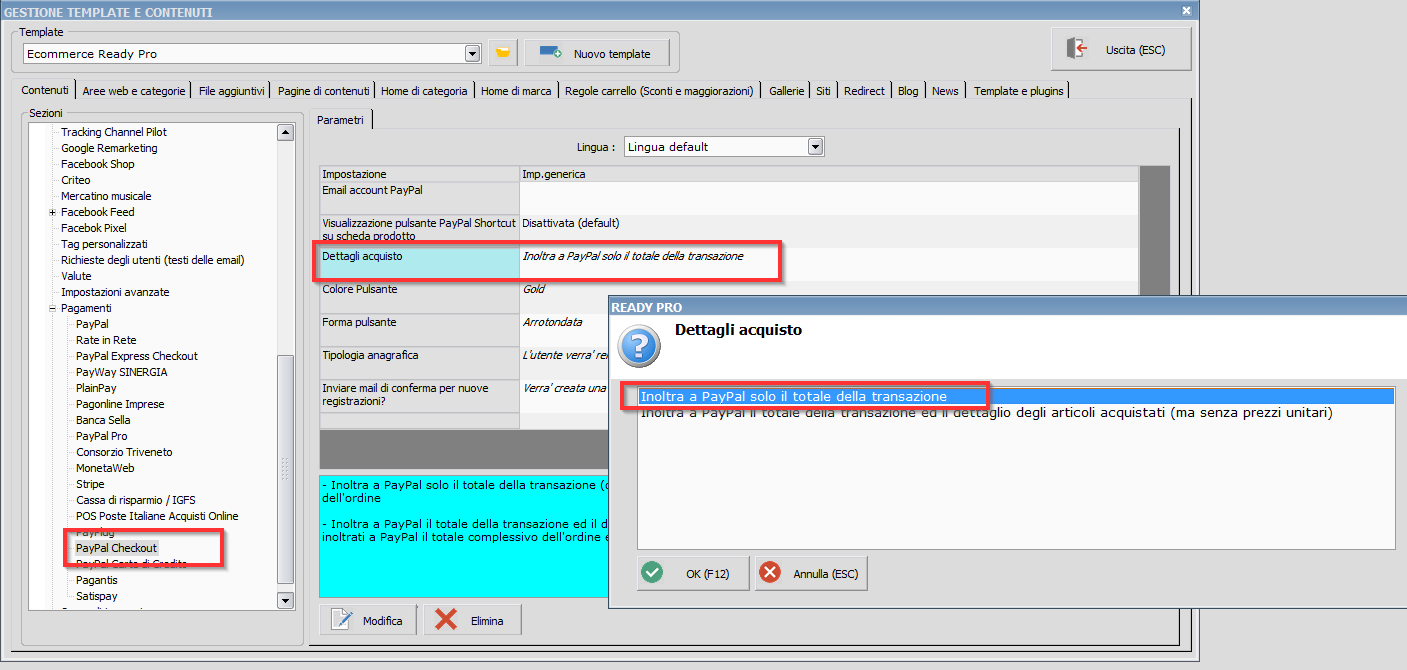
Task: Switch to the Contenuti tab
Action: (x=45, y=90)
